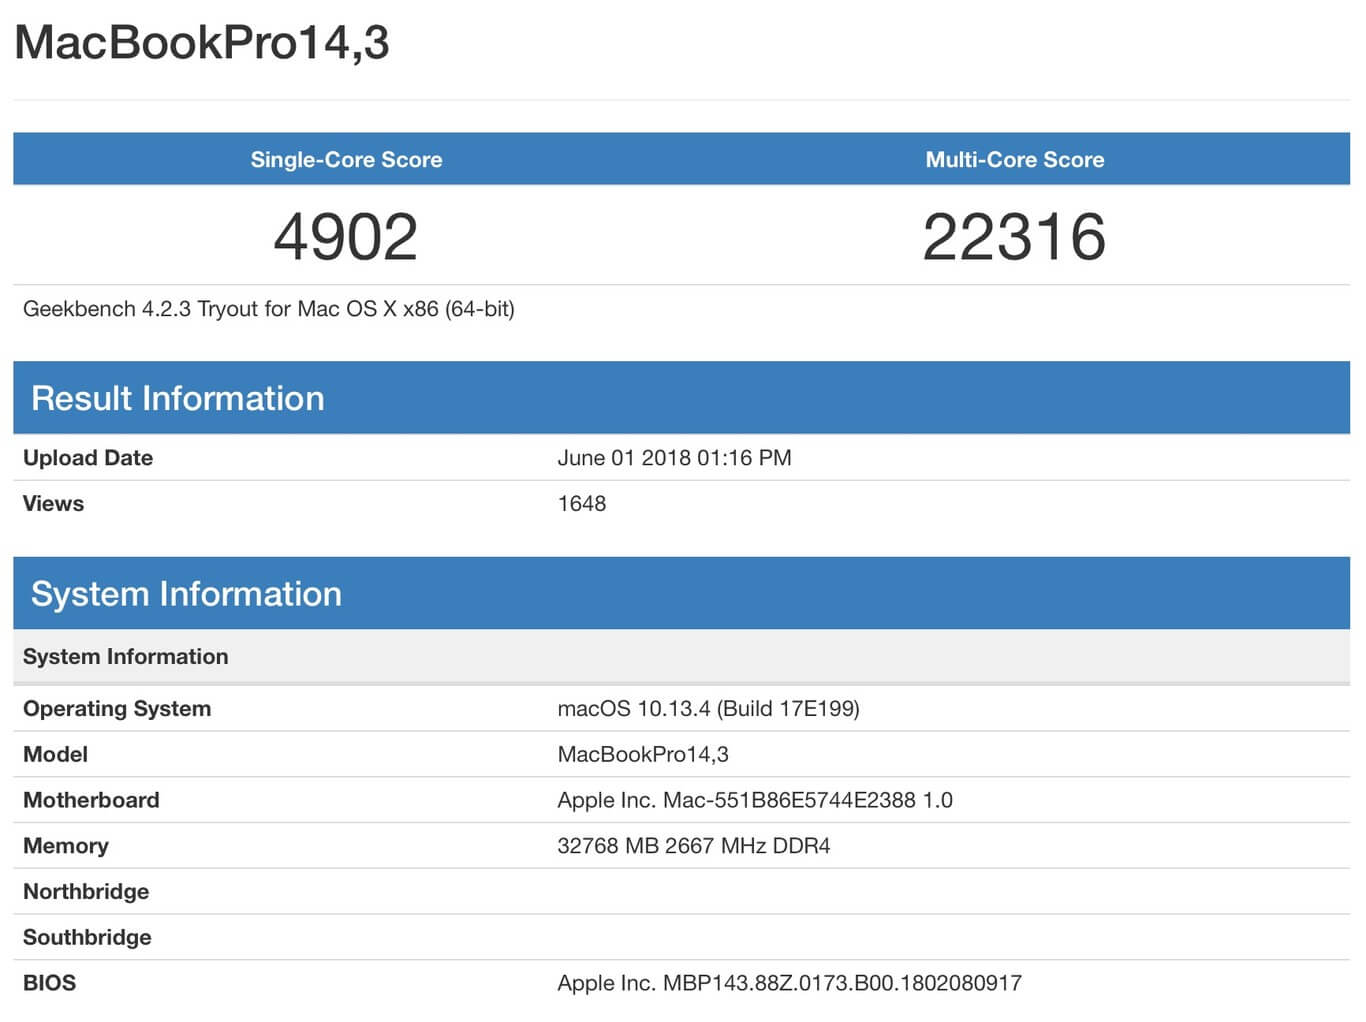Viewport: 1366px width, 1022px height.
Task: Click the multi-core value 22316
Action: (x=1014, y=237)
